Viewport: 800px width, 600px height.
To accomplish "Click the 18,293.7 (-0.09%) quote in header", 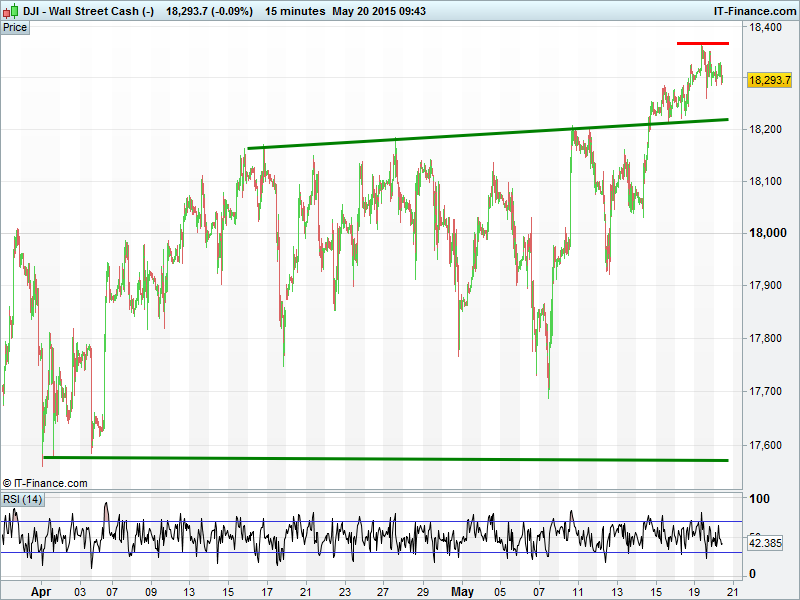I will 209,11.
